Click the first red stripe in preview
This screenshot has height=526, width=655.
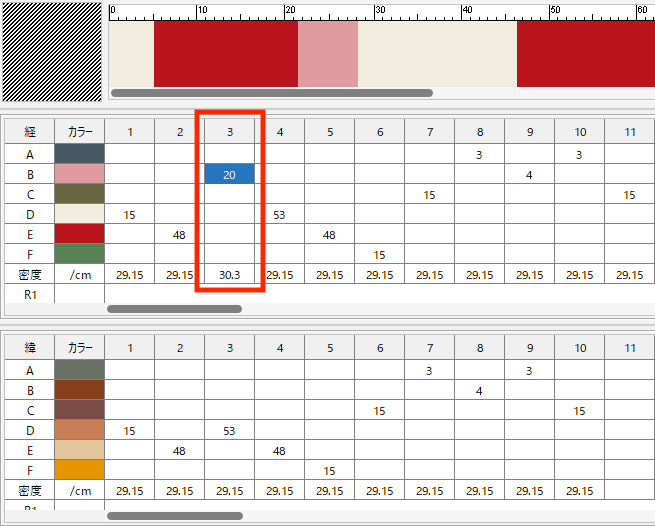tap(226, 54)
